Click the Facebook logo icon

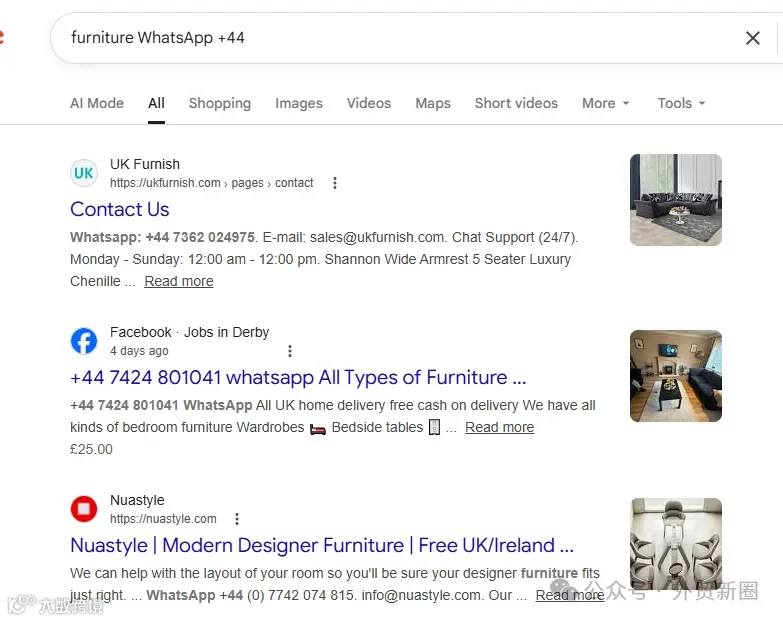tap(83, 341)
